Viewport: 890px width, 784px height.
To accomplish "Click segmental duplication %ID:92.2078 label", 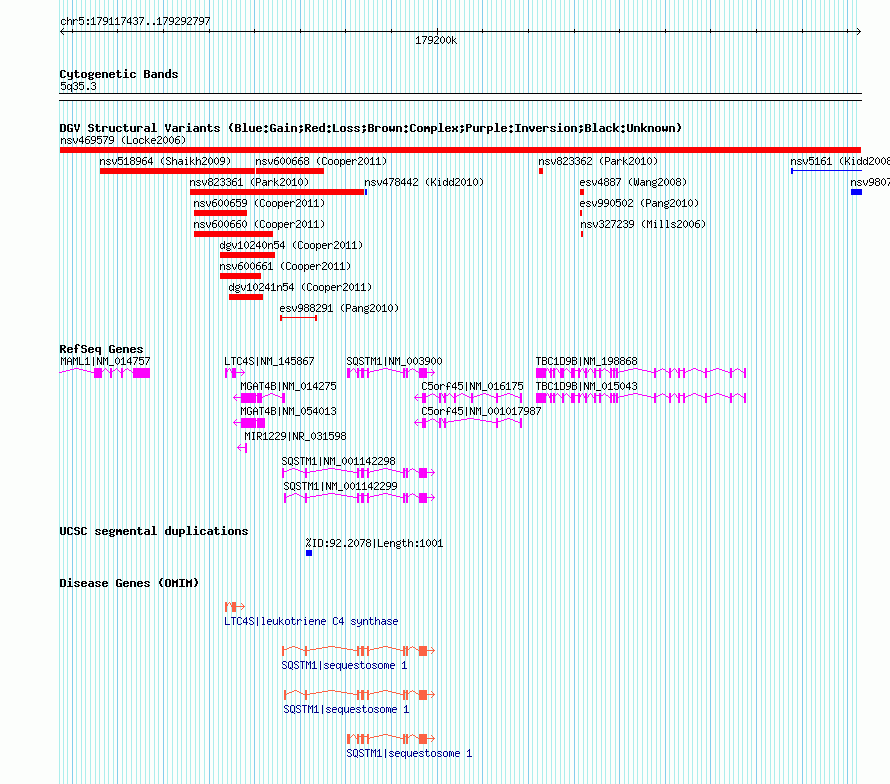I will [x=374, y=543].
